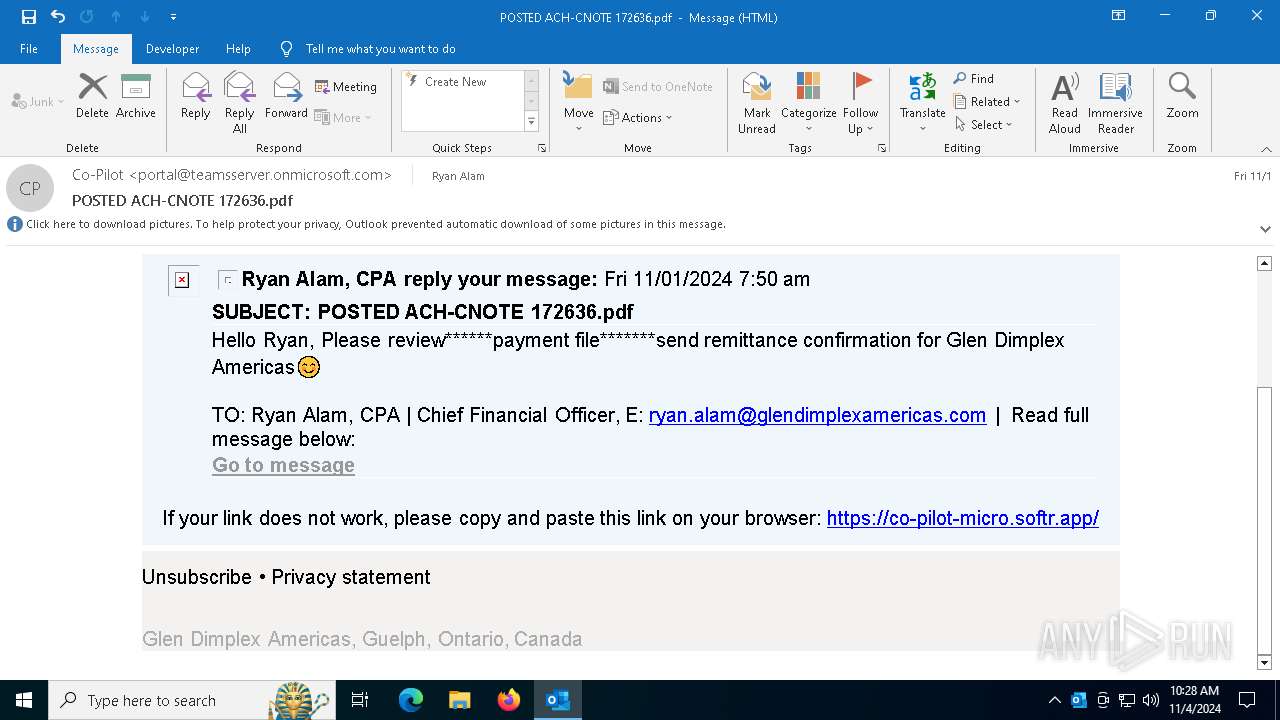Viewport: 1280px width, 720px height.
Task: Launch Microsoft Edge from taskbar
Action: click(411, 700)
